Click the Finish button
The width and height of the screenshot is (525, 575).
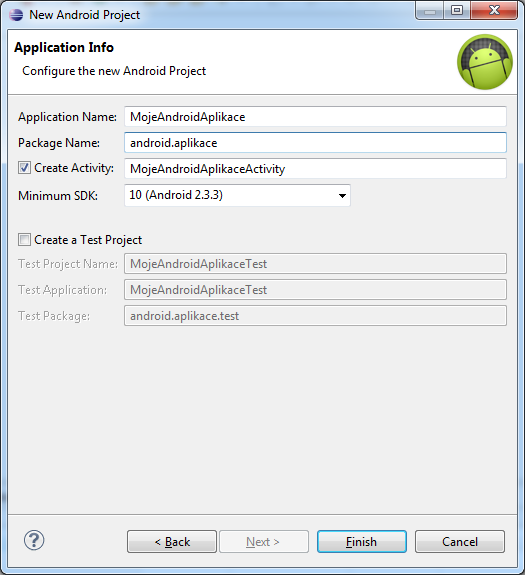coord(362,541)
